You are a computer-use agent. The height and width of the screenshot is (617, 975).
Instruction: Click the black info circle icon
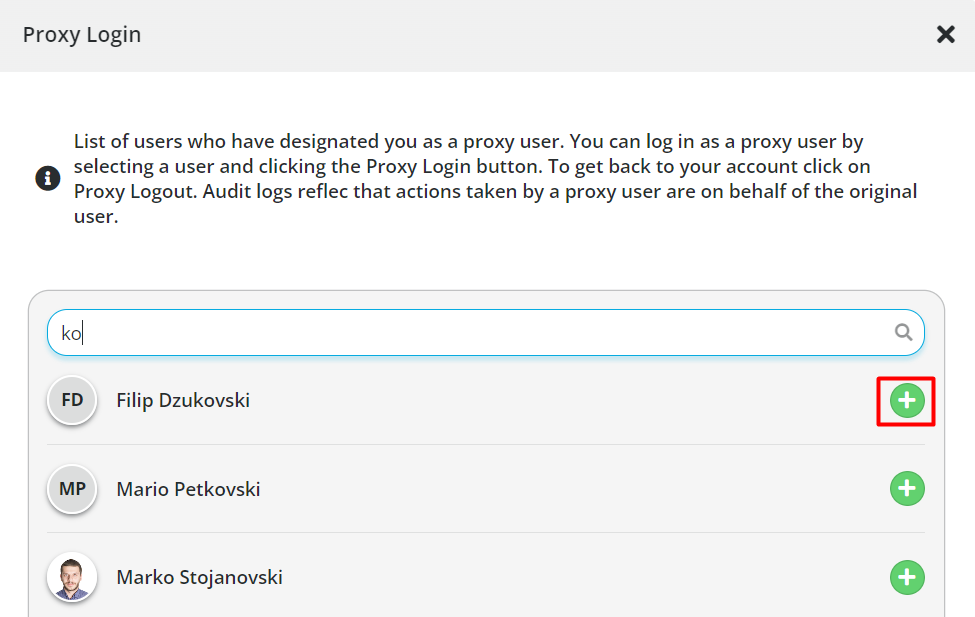pyautogui.click(x=47, y=179)
